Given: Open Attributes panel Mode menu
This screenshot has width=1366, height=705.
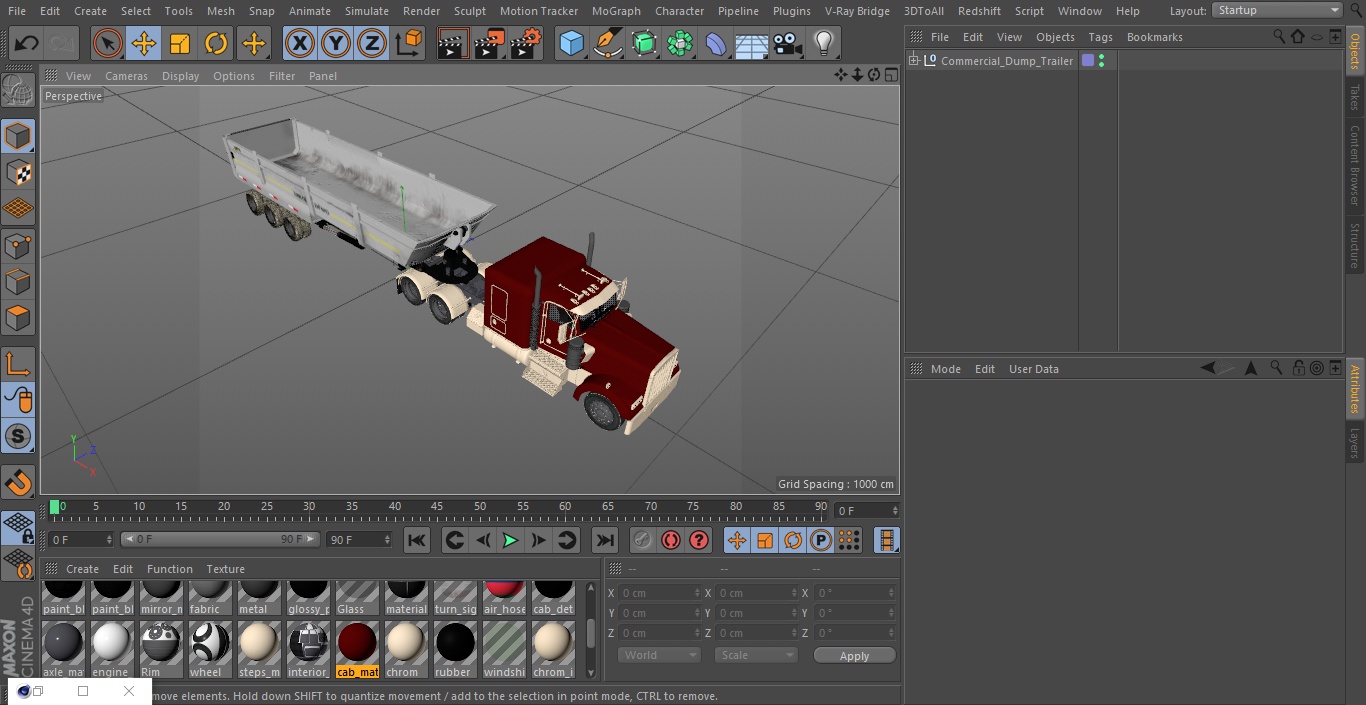Looking at the screenshot, I should (945, 369).
